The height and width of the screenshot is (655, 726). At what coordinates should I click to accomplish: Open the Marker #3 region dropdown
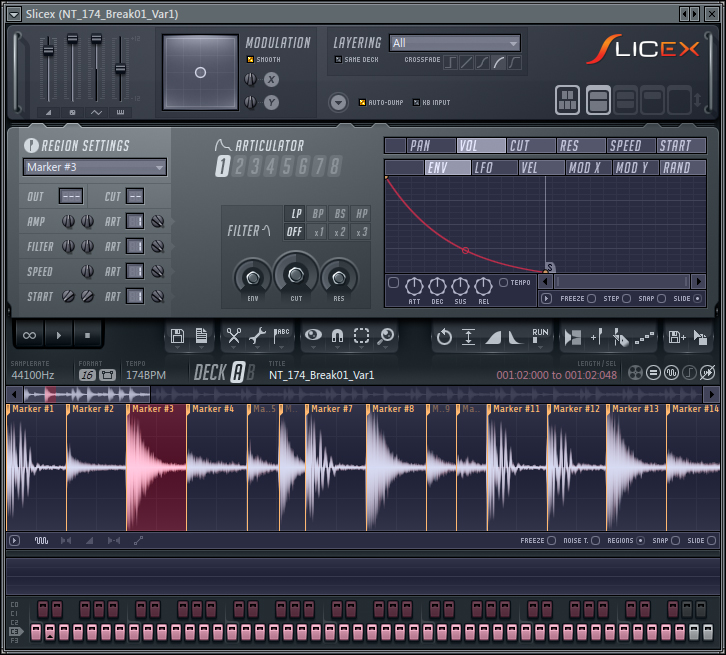[x=95, y=167]
